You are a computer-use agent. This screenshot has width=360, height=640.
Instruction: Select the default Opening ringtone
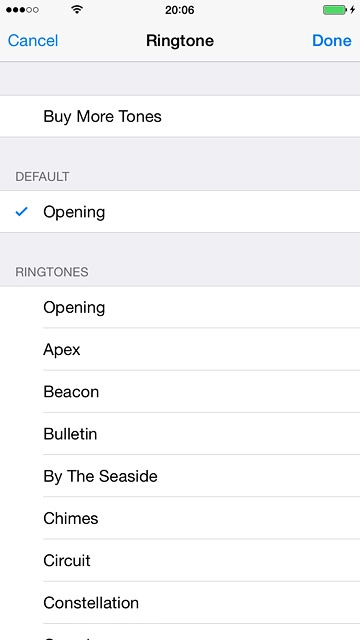180,212
